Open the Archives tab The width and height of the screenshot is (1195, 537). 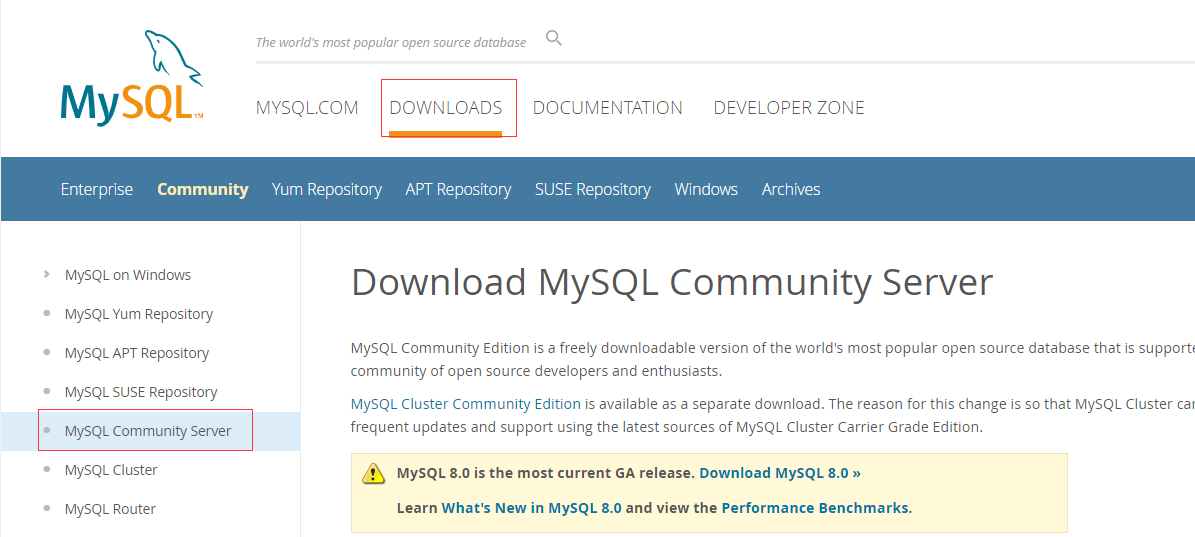(x=791, y=189)
